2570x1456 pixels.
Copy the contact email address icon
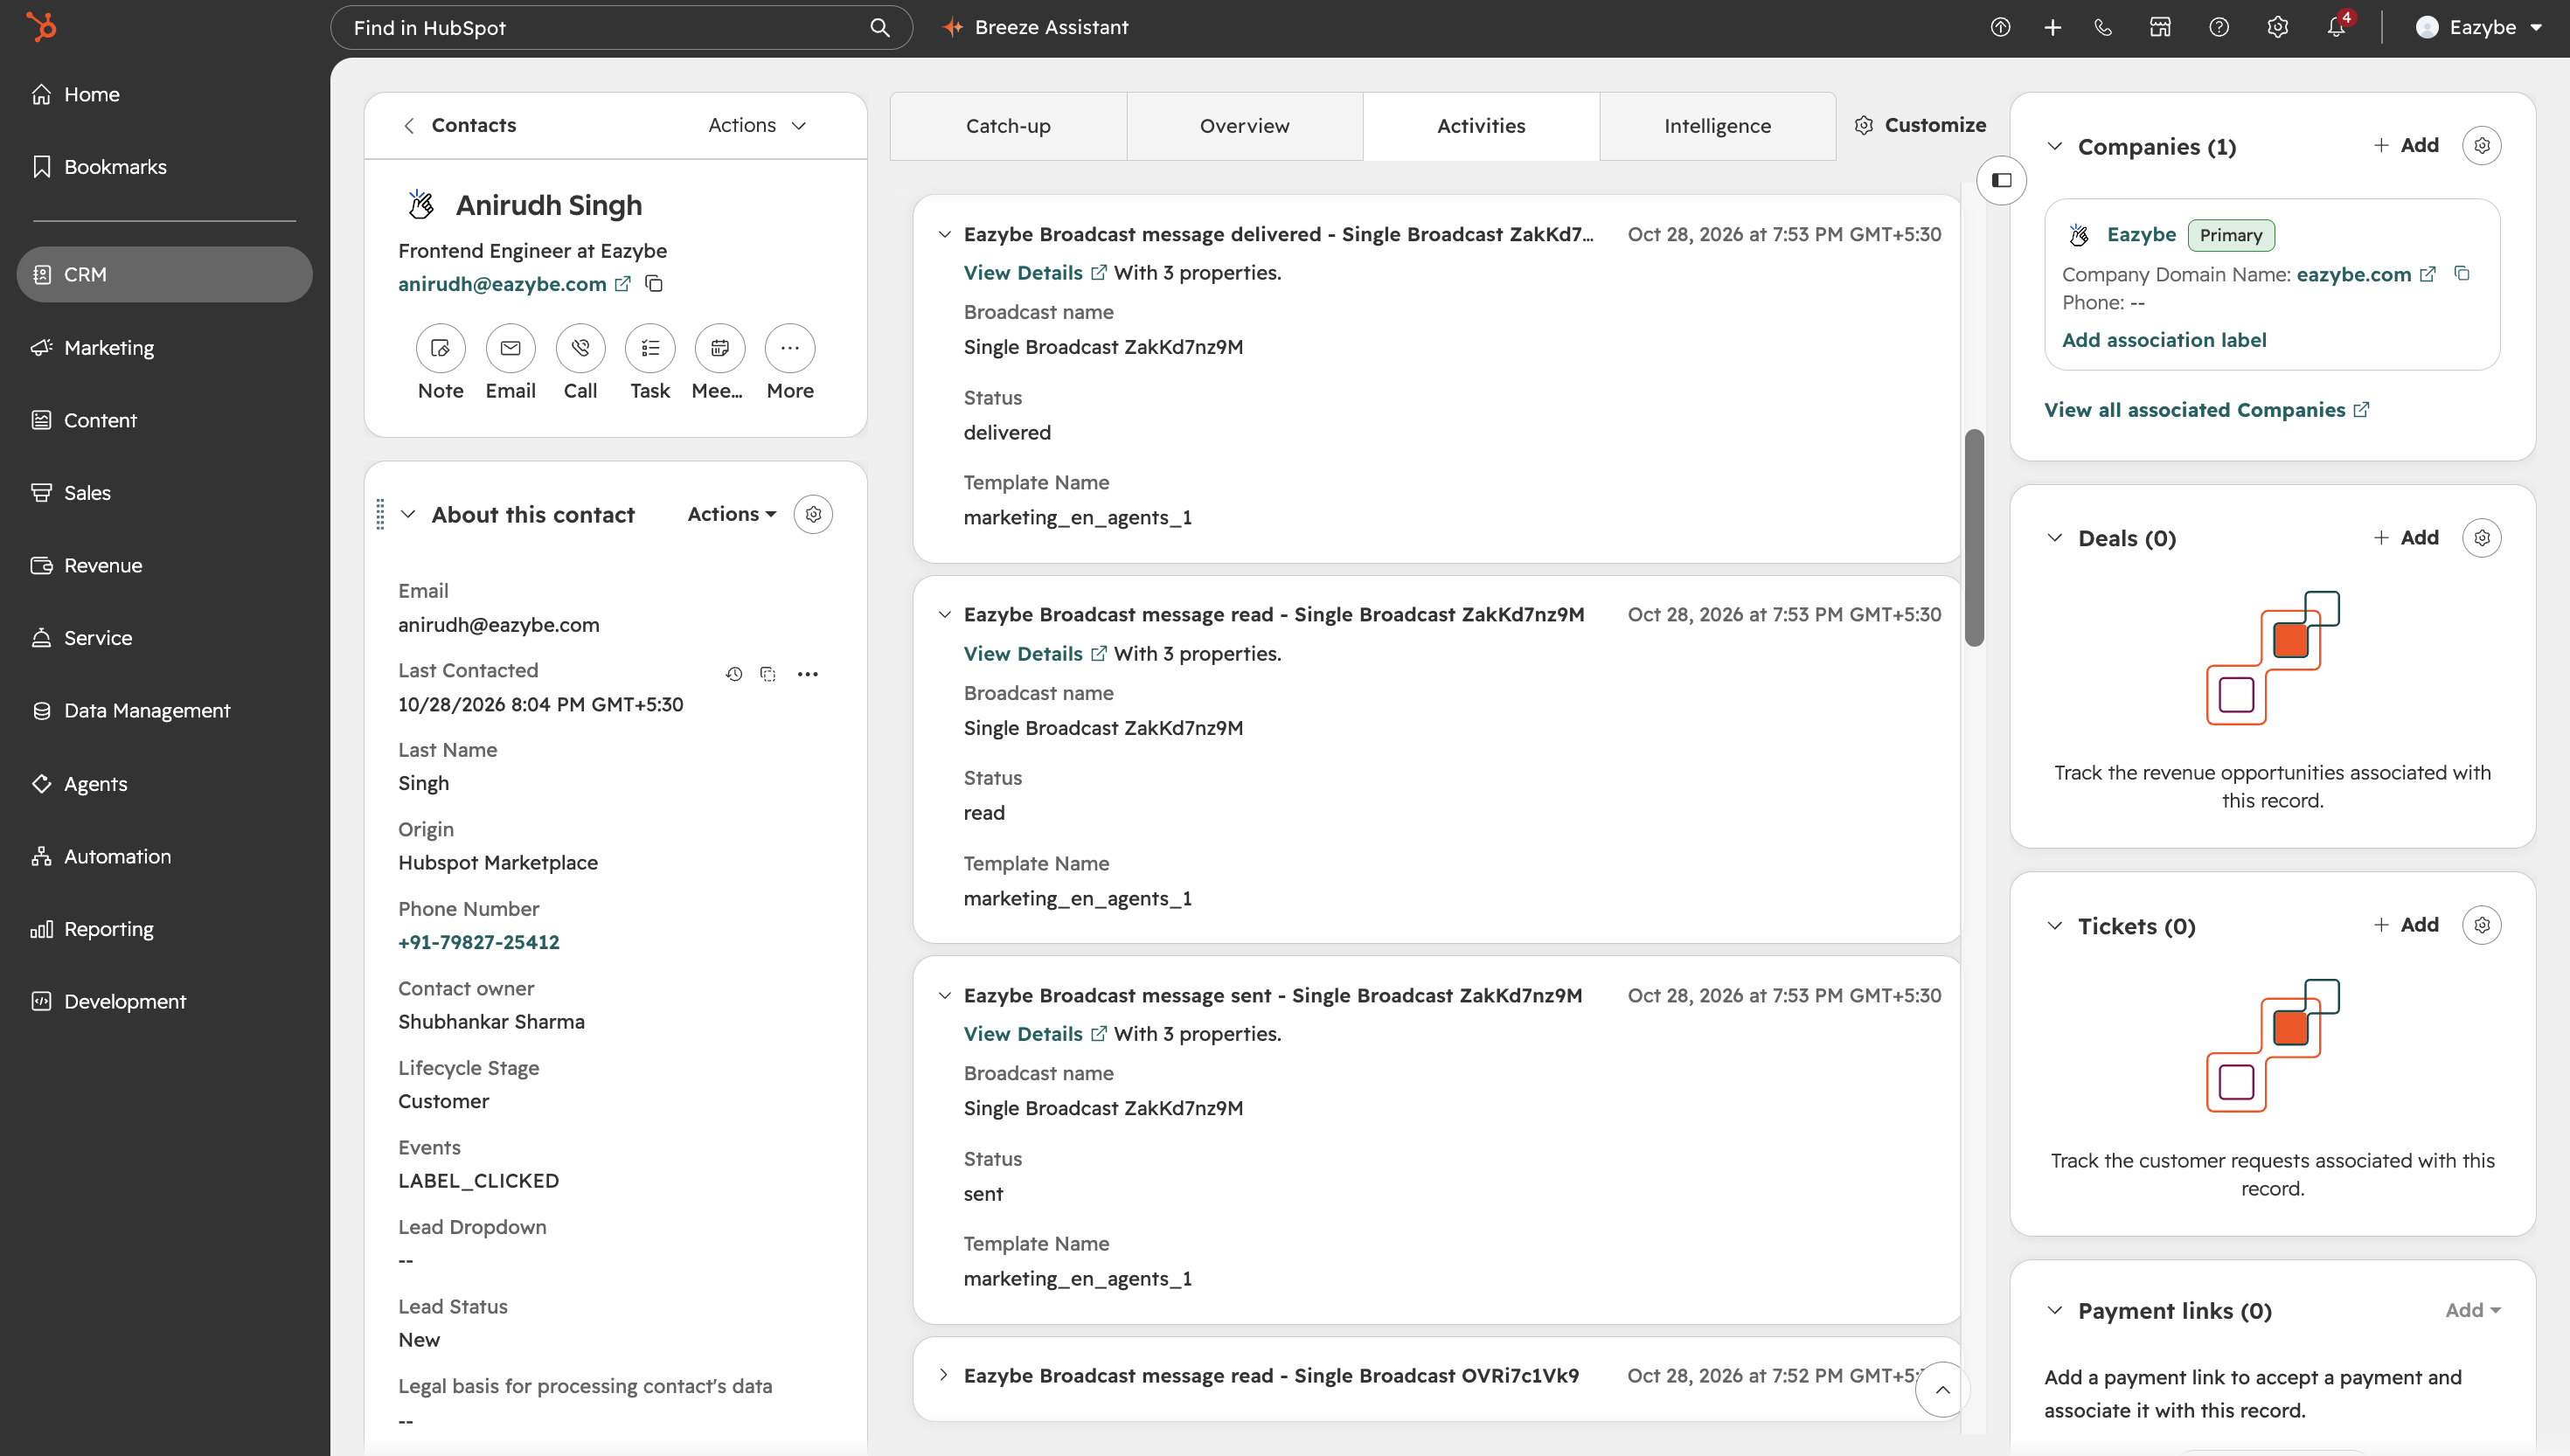[x=654, y=284]
